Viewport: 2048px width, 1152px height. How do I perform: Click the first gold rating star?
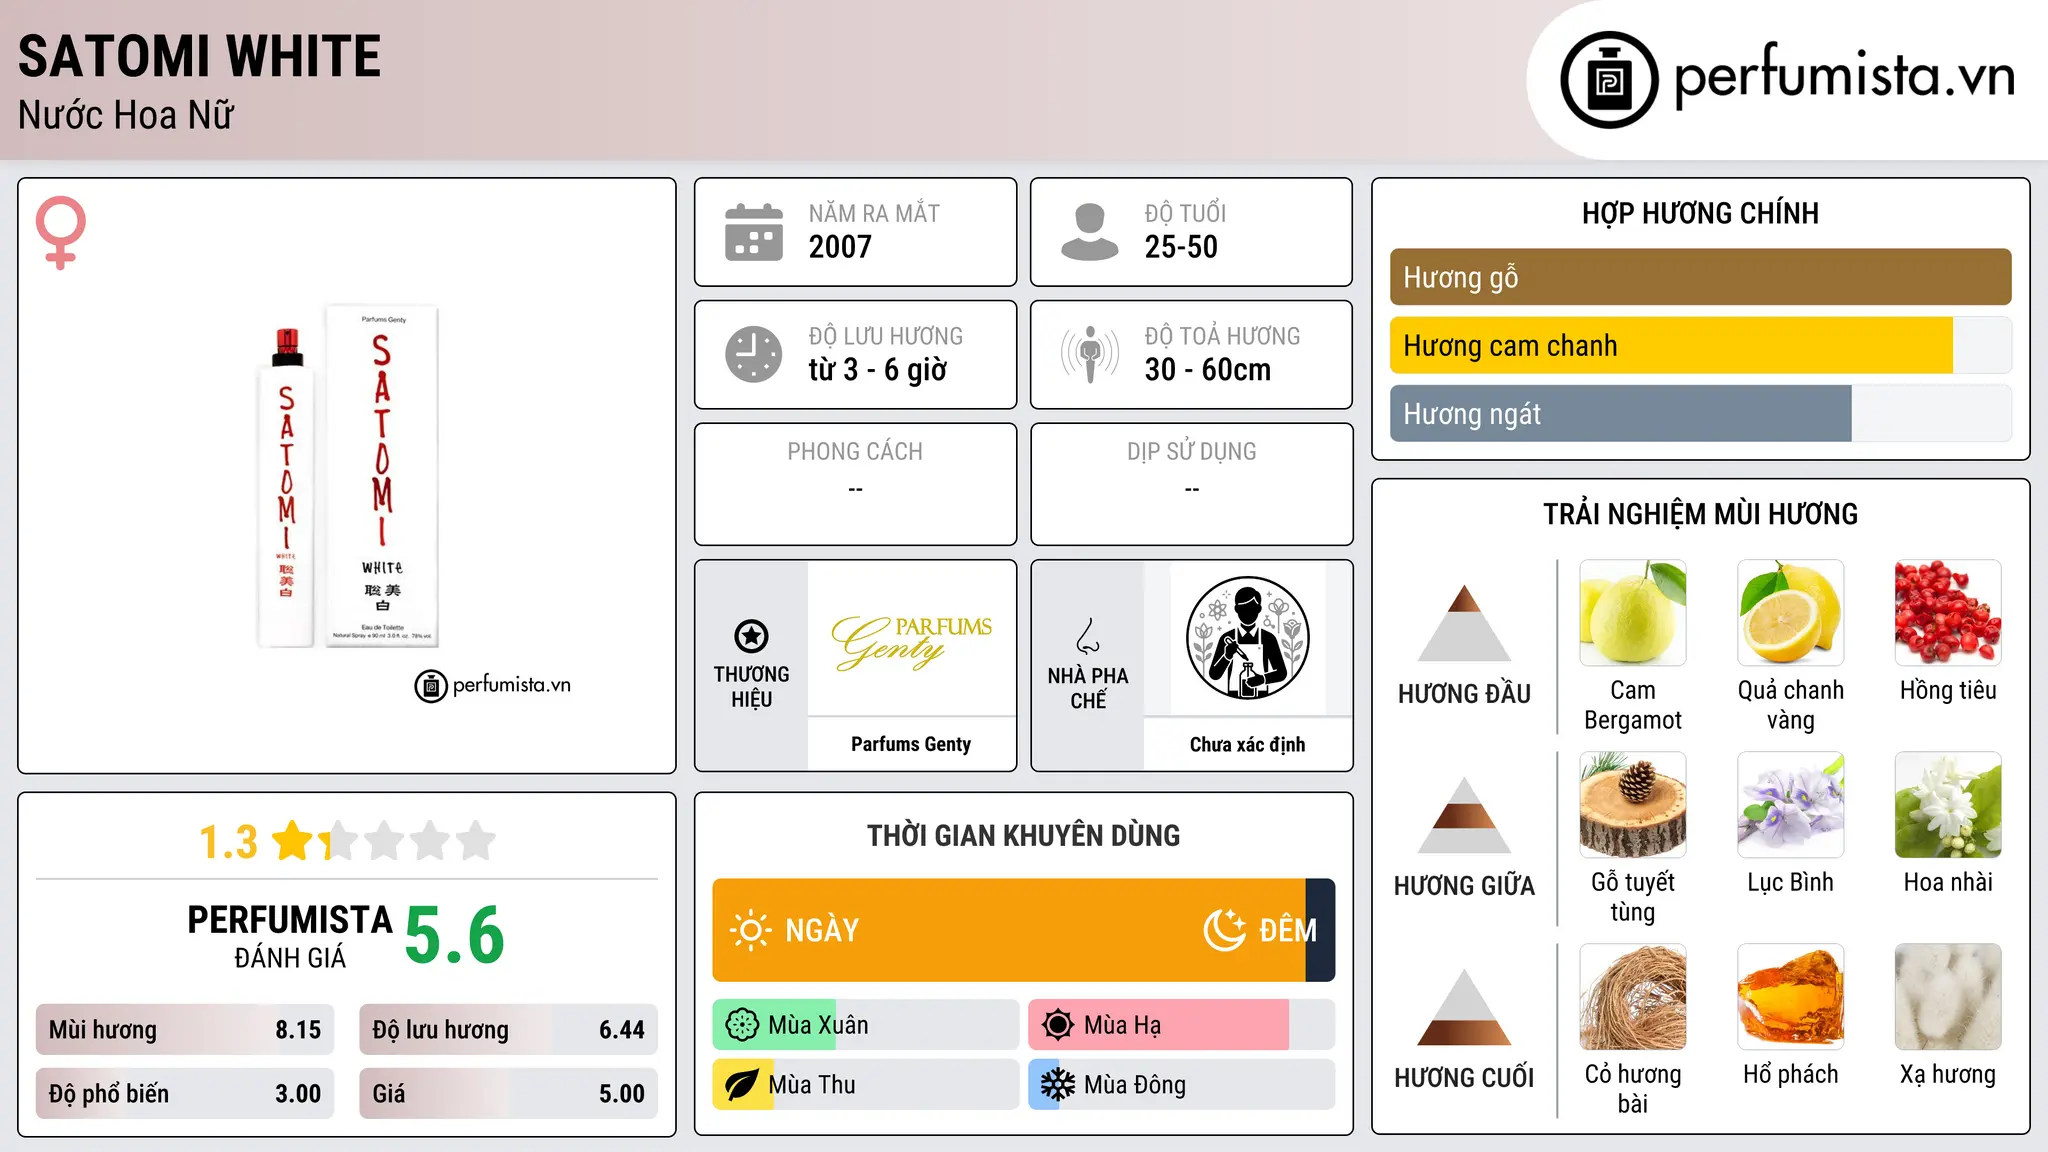tap(293, 841)
